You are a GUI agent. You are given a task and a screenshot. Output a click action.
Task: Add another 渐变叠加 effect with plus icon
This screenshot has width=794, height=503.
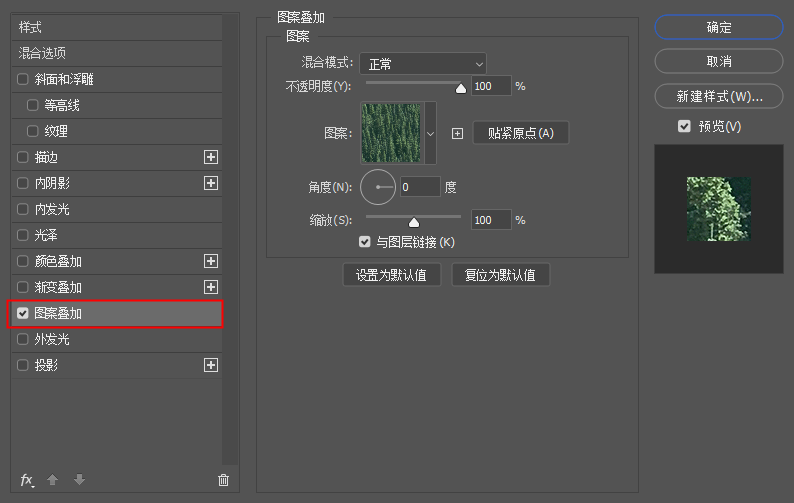pos(211,287)
